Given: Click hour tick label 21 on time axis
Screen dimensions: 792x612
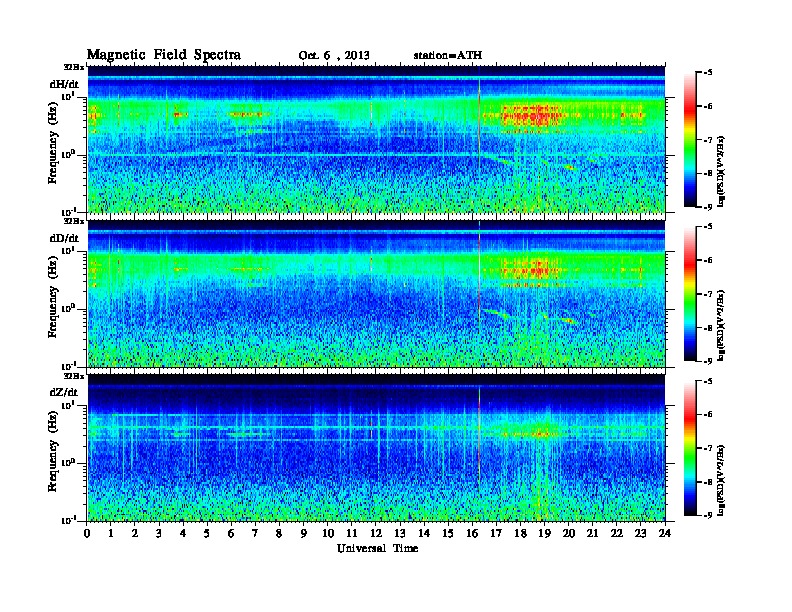Looking at the screenshot, I should click(592, 533).
